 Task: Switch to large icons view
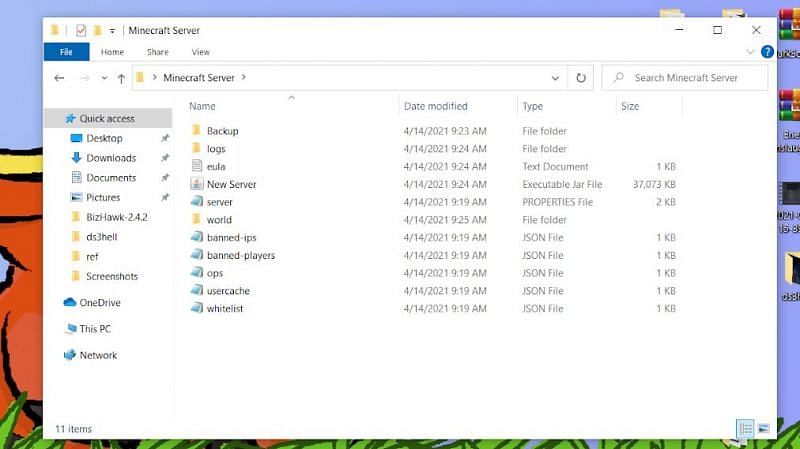pos(764,429)
